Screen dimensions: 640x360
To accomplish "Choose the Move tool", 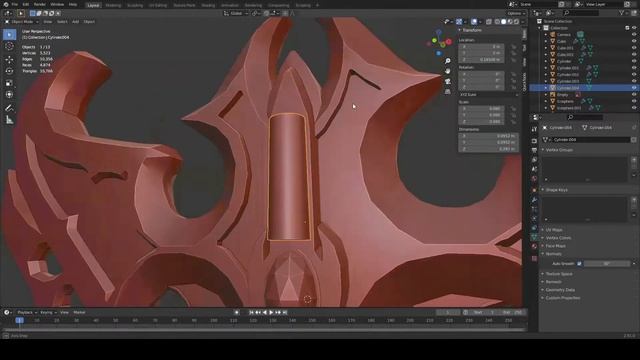I will (9, 59).
